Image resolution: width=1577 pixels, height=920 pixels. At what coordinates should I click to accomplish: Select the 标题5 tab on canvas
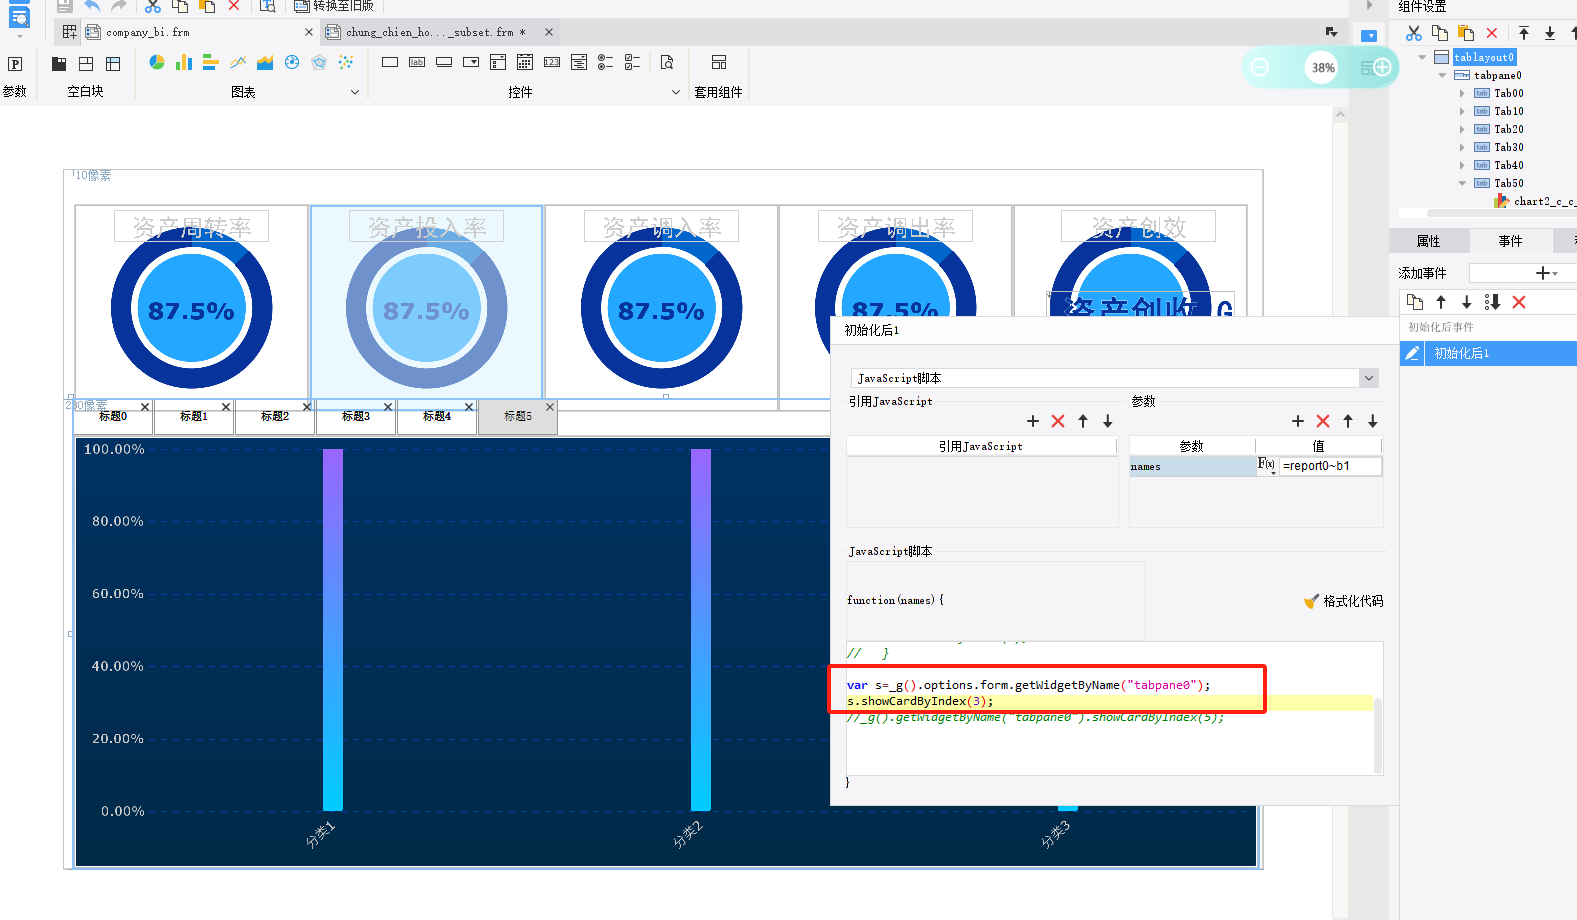517,417
